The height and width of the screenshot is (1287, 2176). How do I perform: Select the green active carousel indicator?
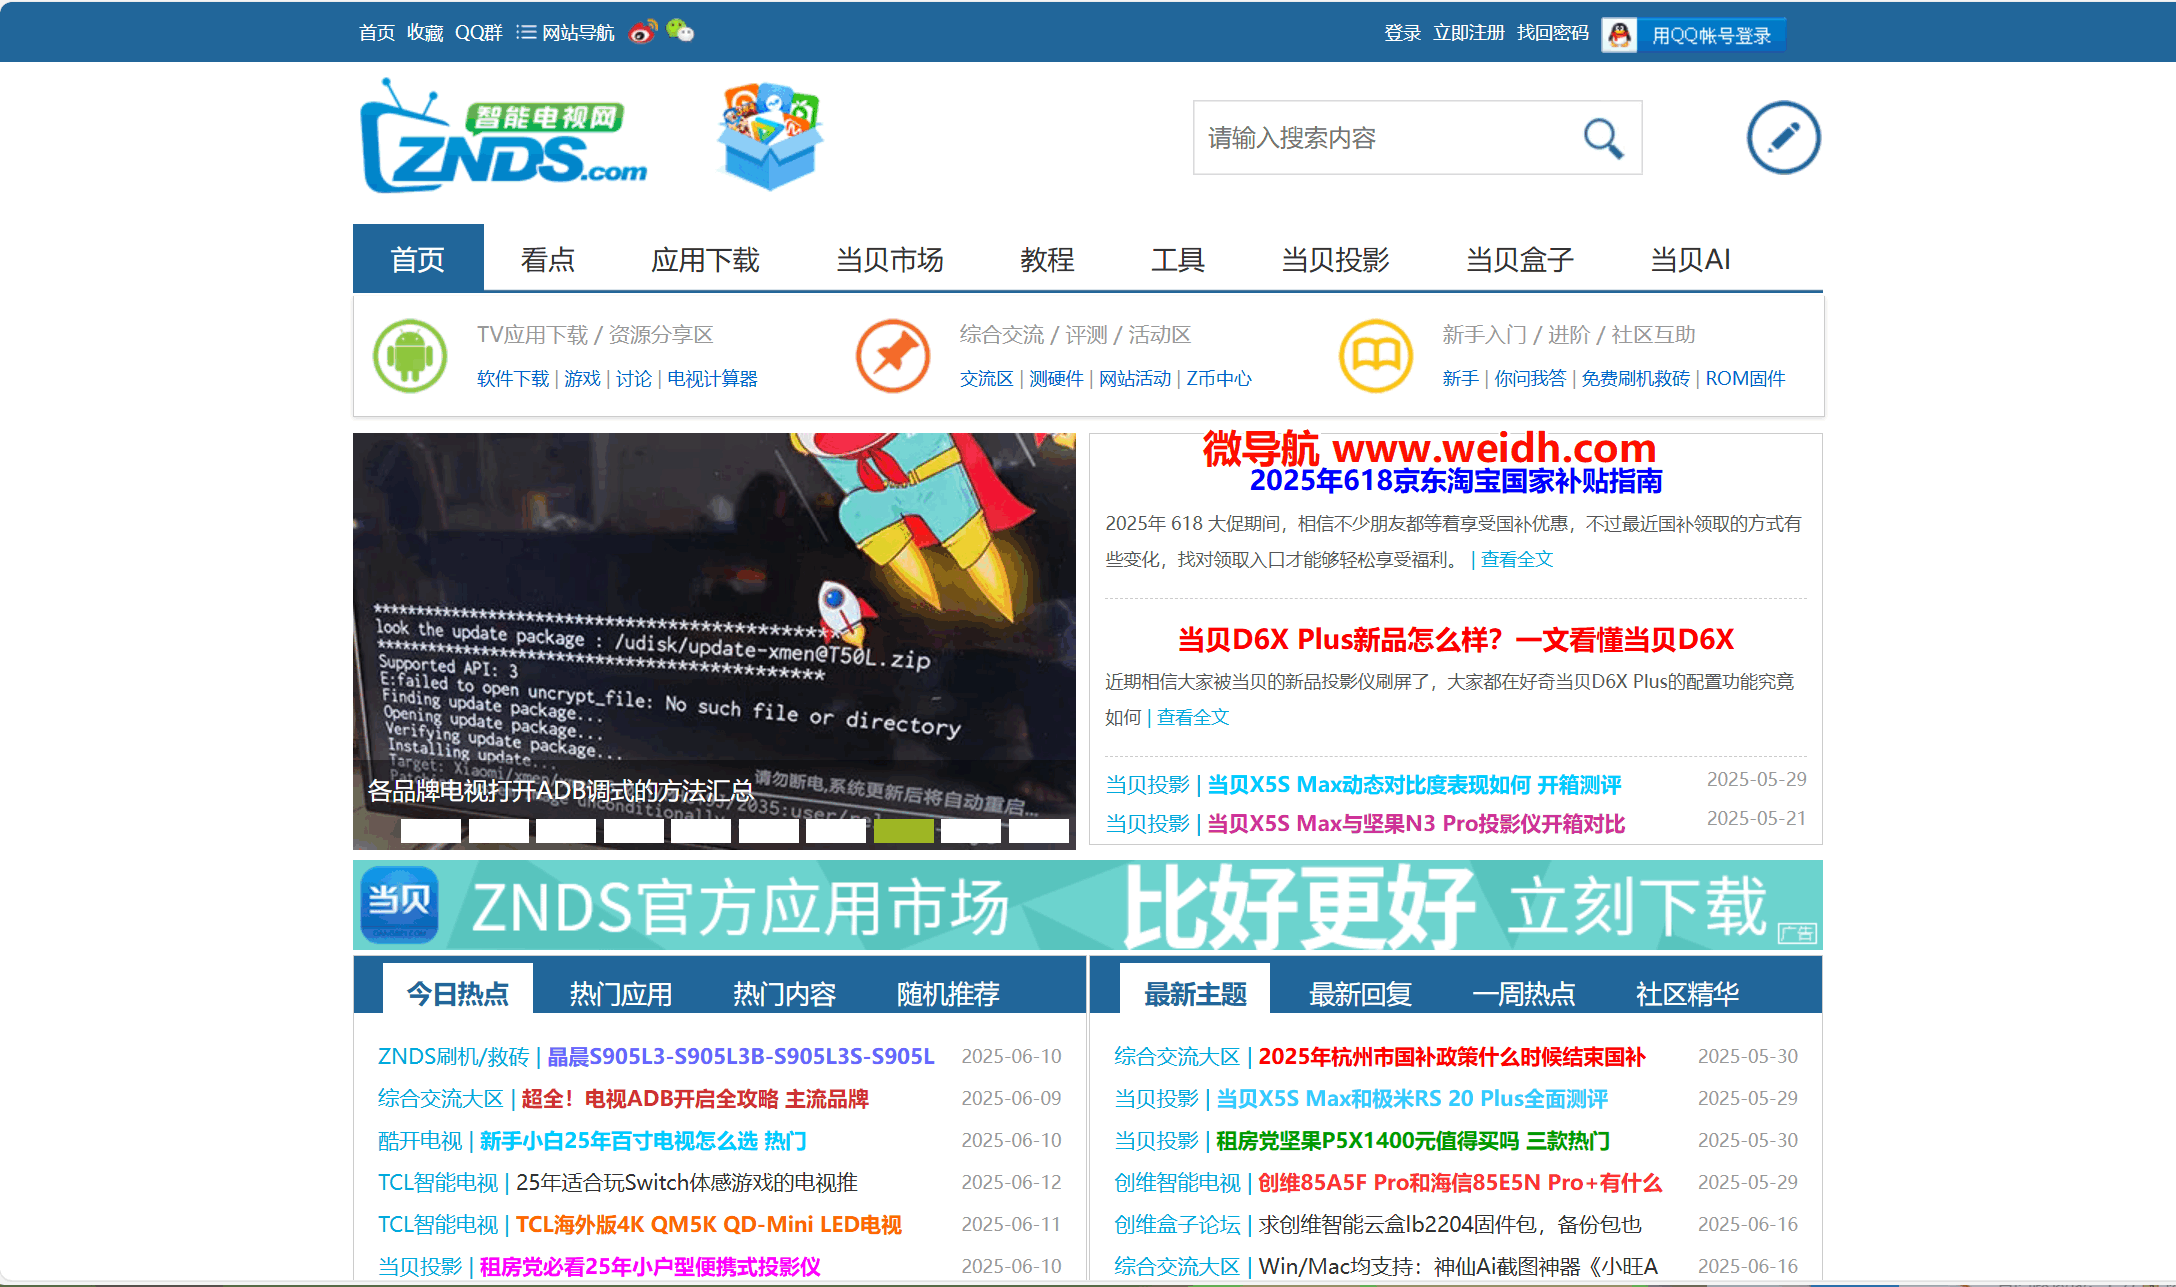click(904, 830)
